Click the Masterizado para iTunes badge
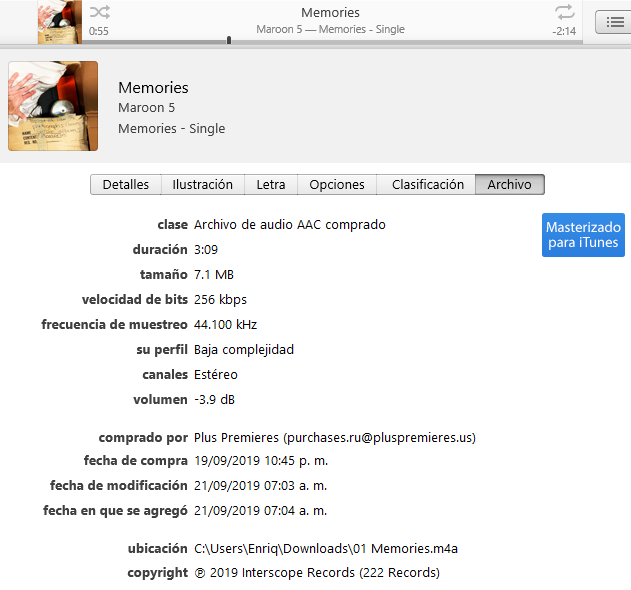631x590 pixels. click(583, 235)
